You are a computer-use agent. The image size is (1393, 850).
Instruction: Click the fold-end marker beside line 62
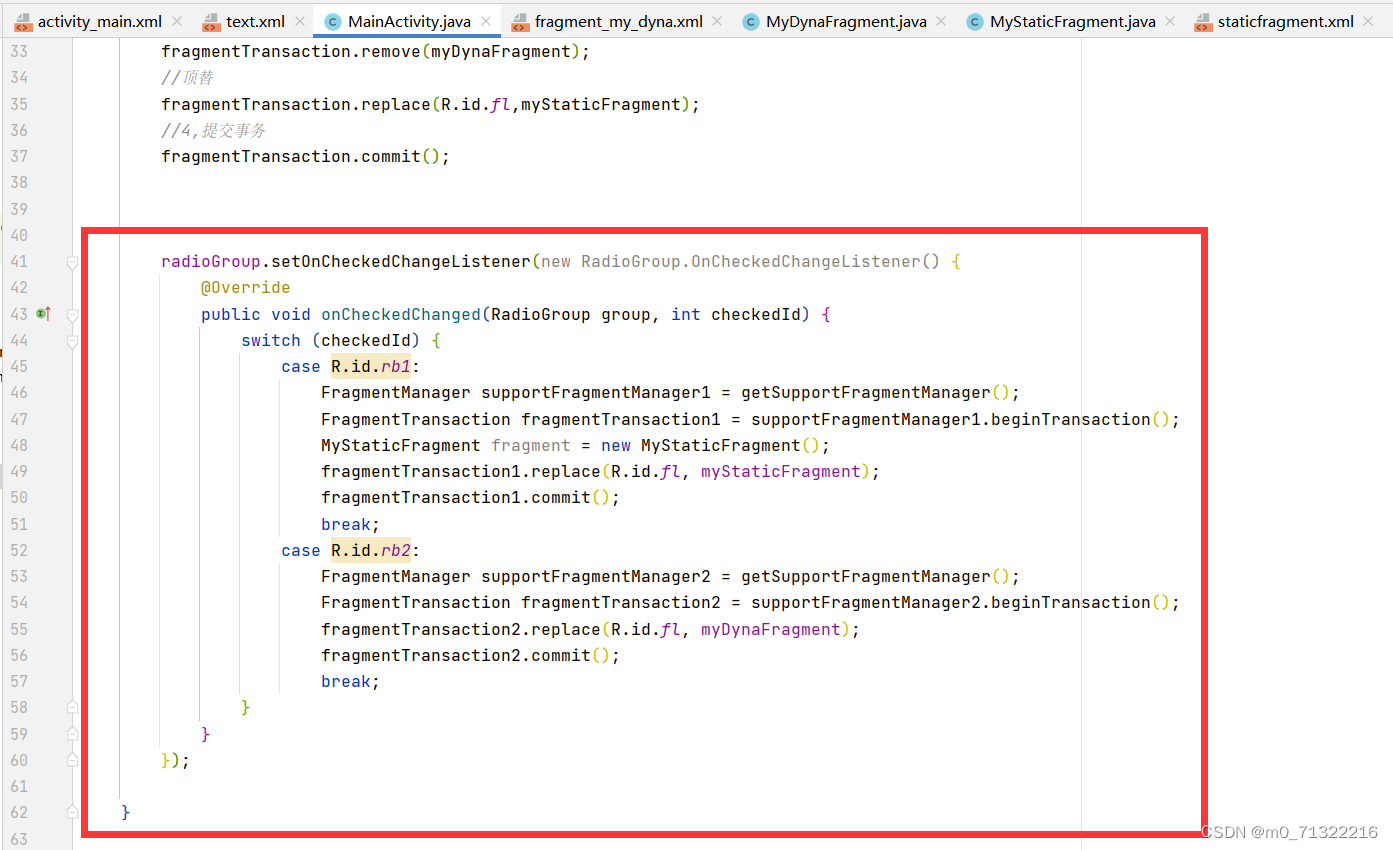[71, 813]
